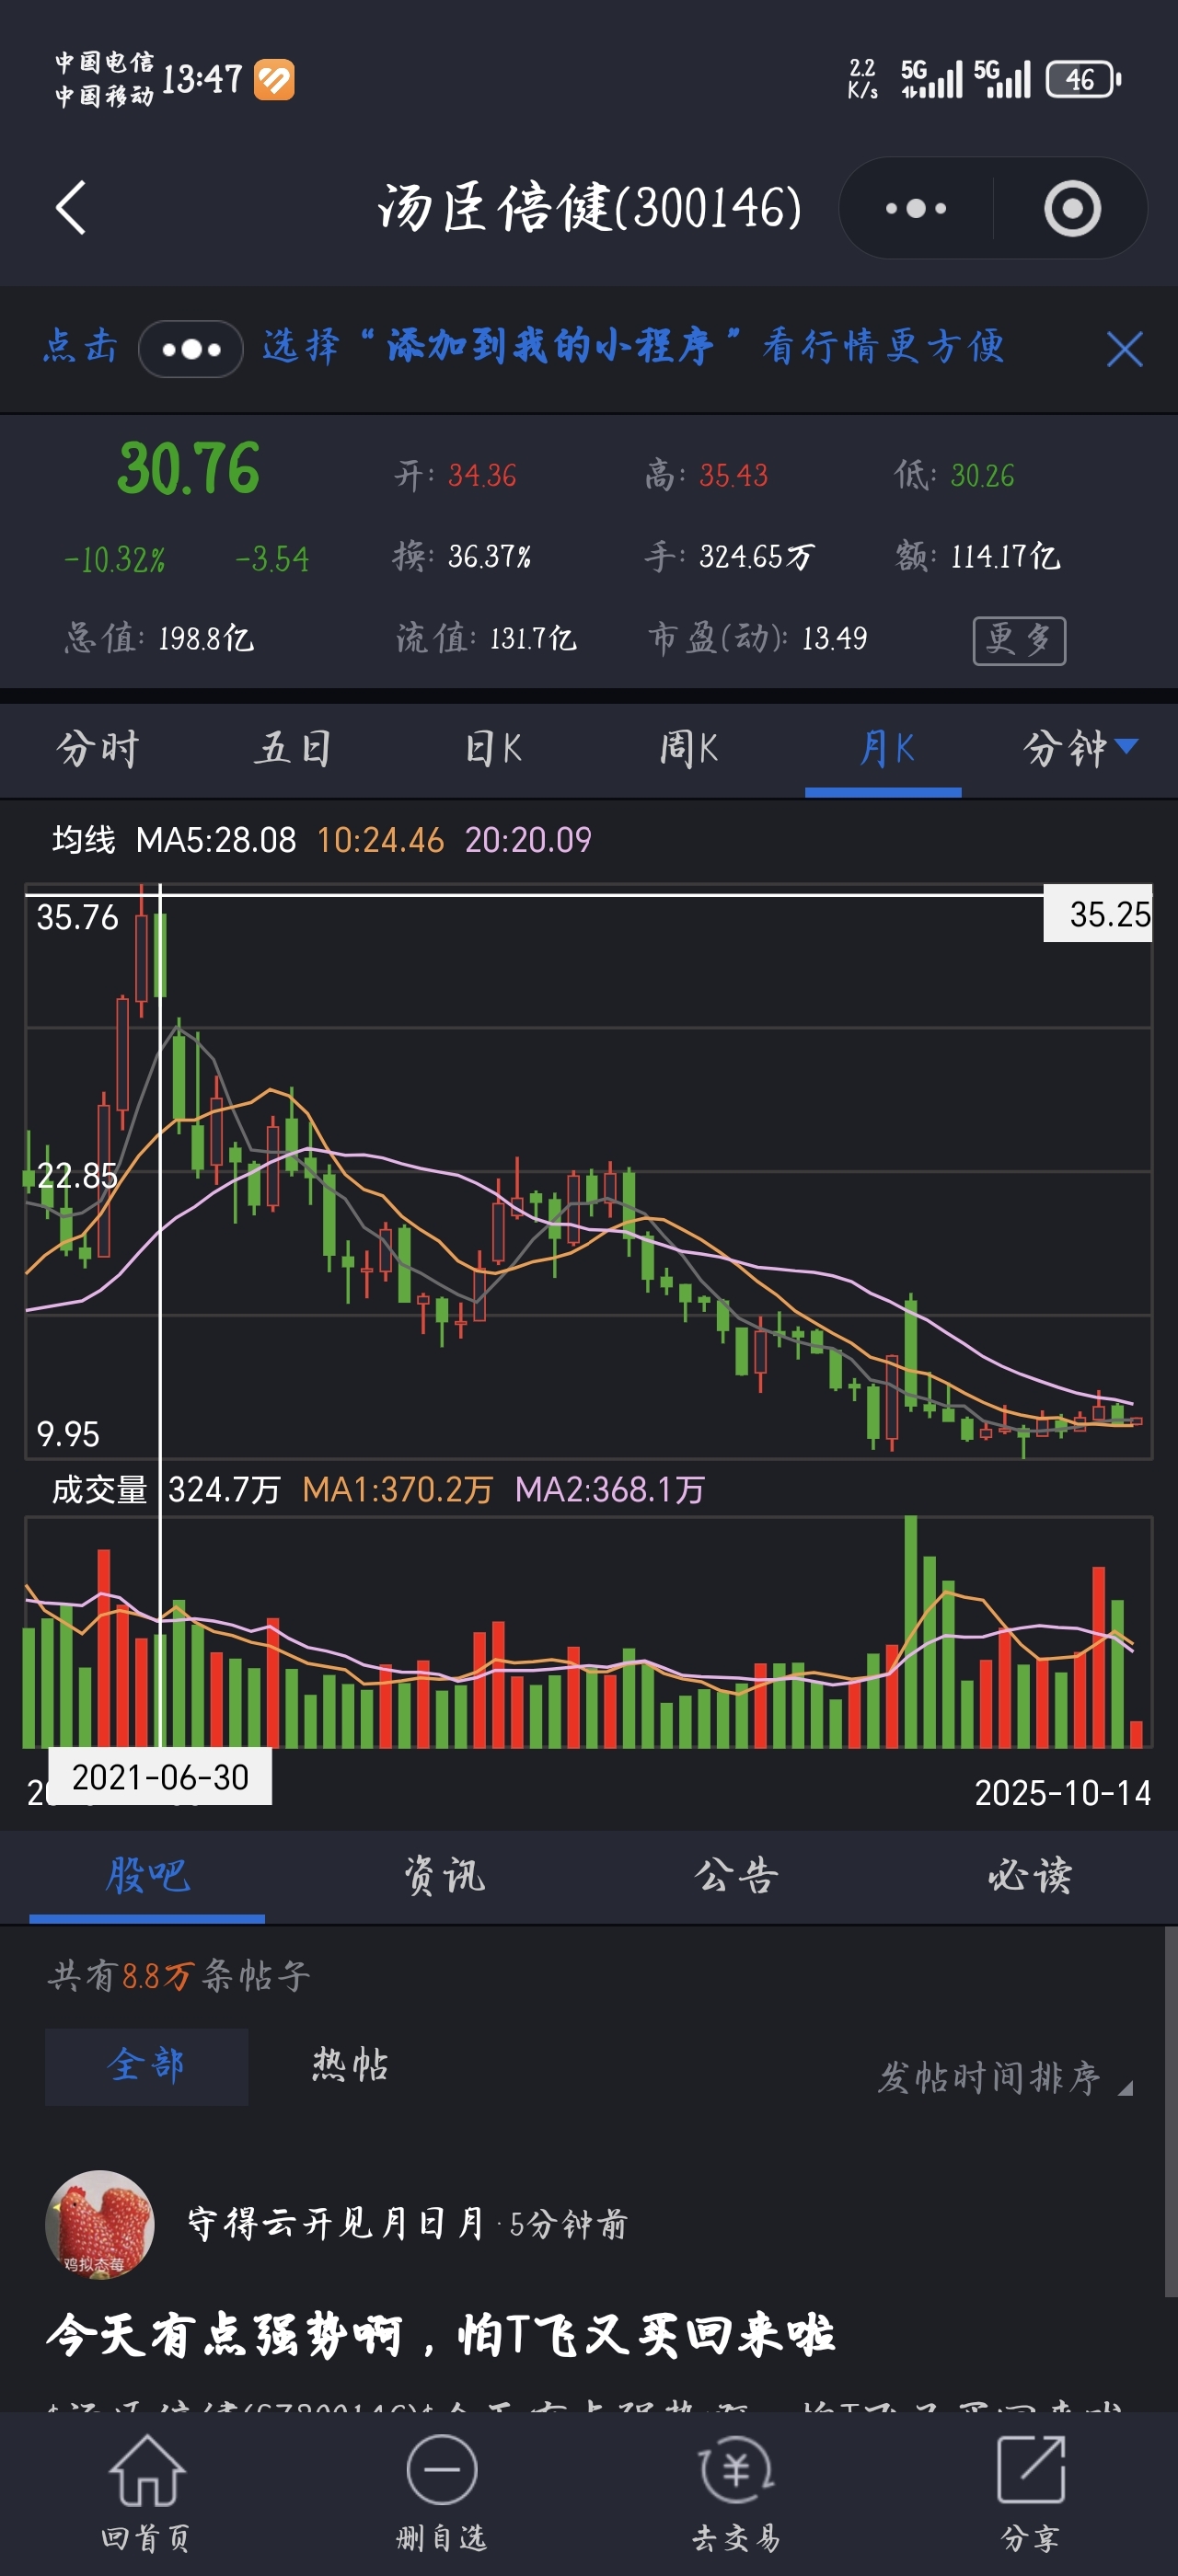Viewport: 1178px width, 2576px height.
Task: Open the 必读 must-read tab
Action: coord(1030,1874)
